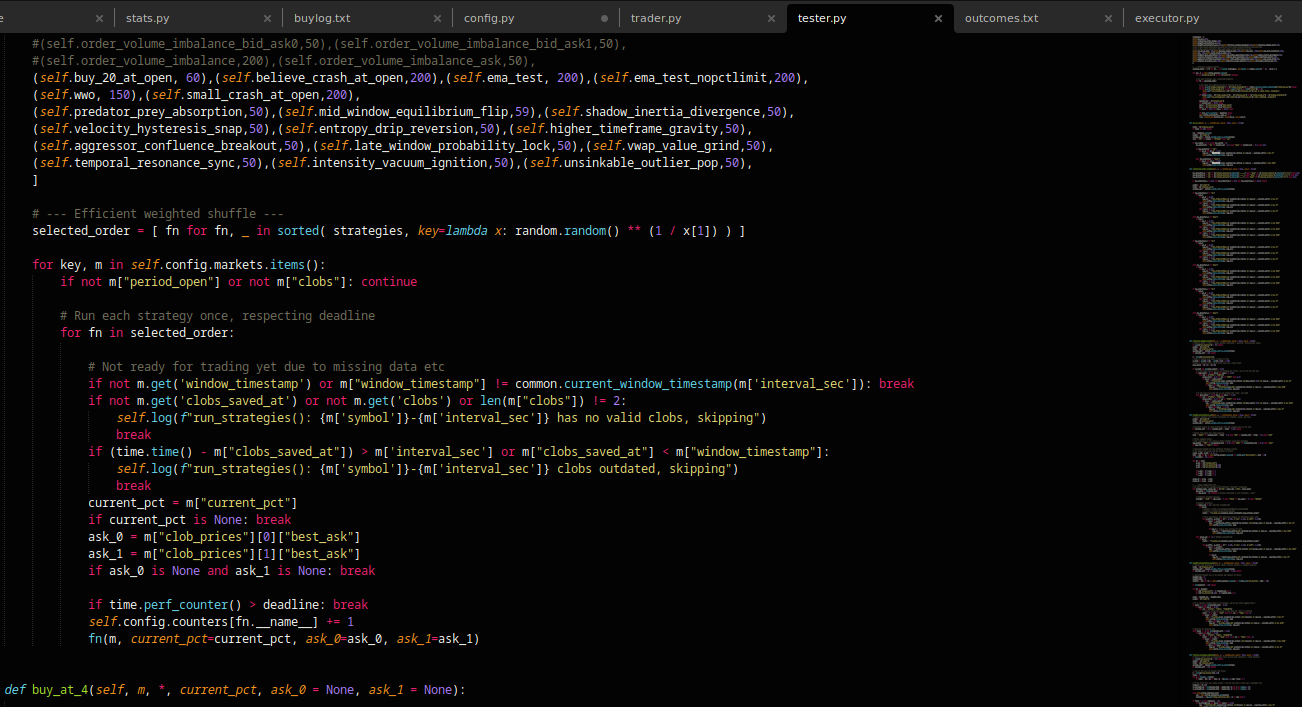Image resolution: width=1302 pixels, height=707 pixels.
Task: Close the buylog.txt tab
Action: click(436, 18)
